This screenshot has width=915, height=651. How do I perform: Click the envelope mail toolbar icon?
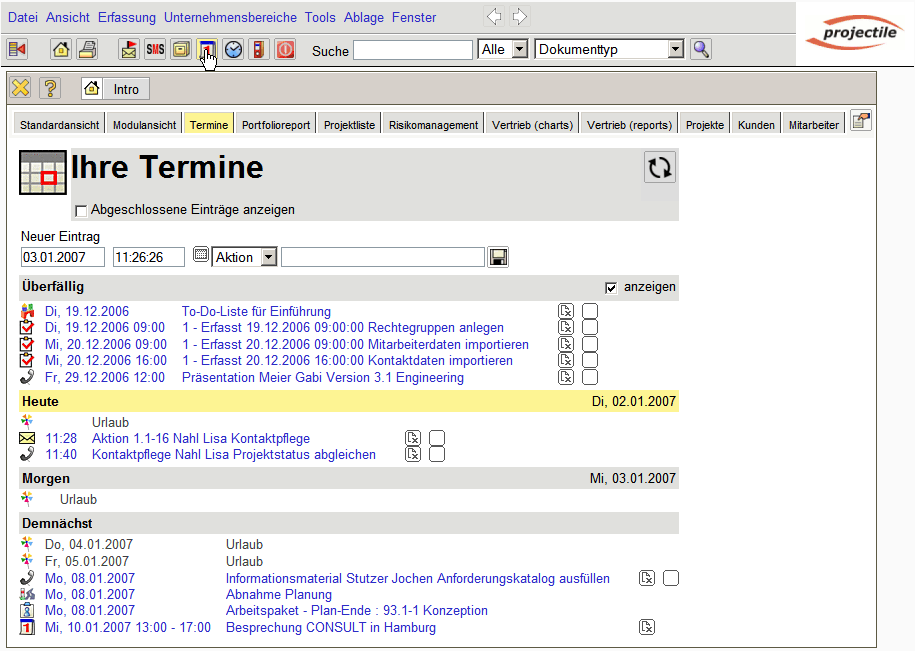pyautogui.click(x=129, y=49)
